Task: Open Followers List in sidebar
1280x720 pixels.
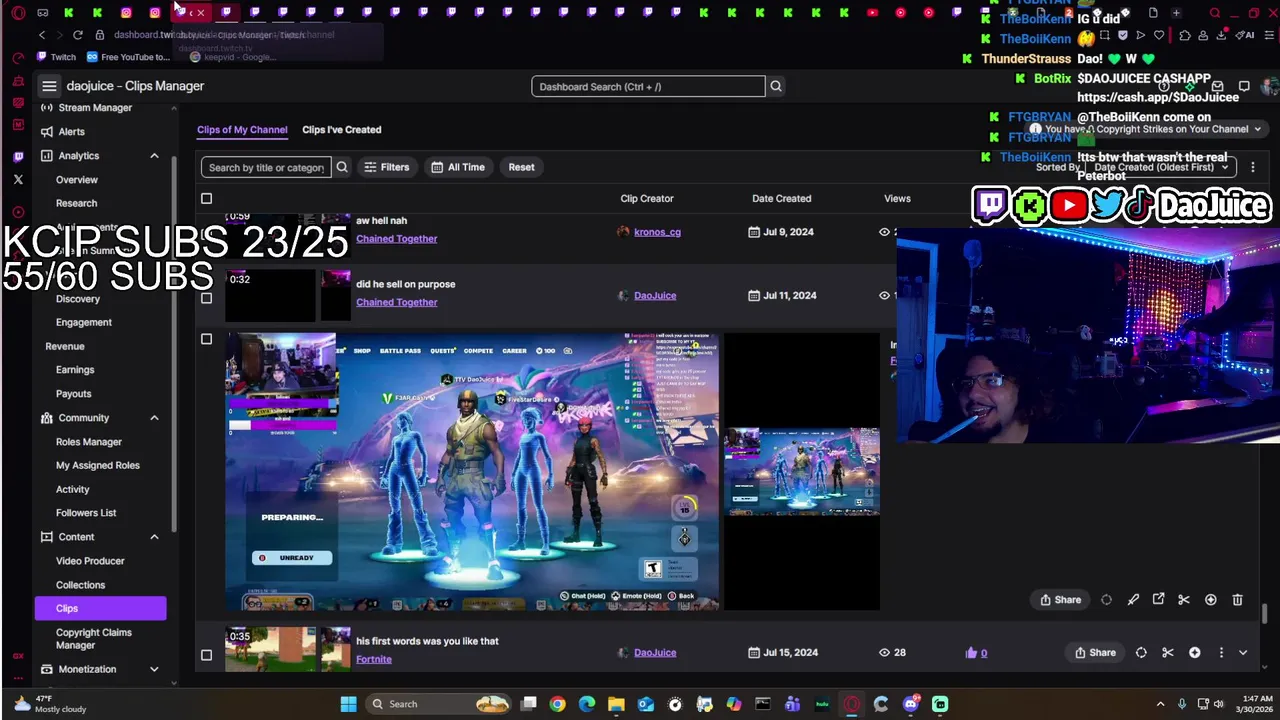Action: (86, 513)
